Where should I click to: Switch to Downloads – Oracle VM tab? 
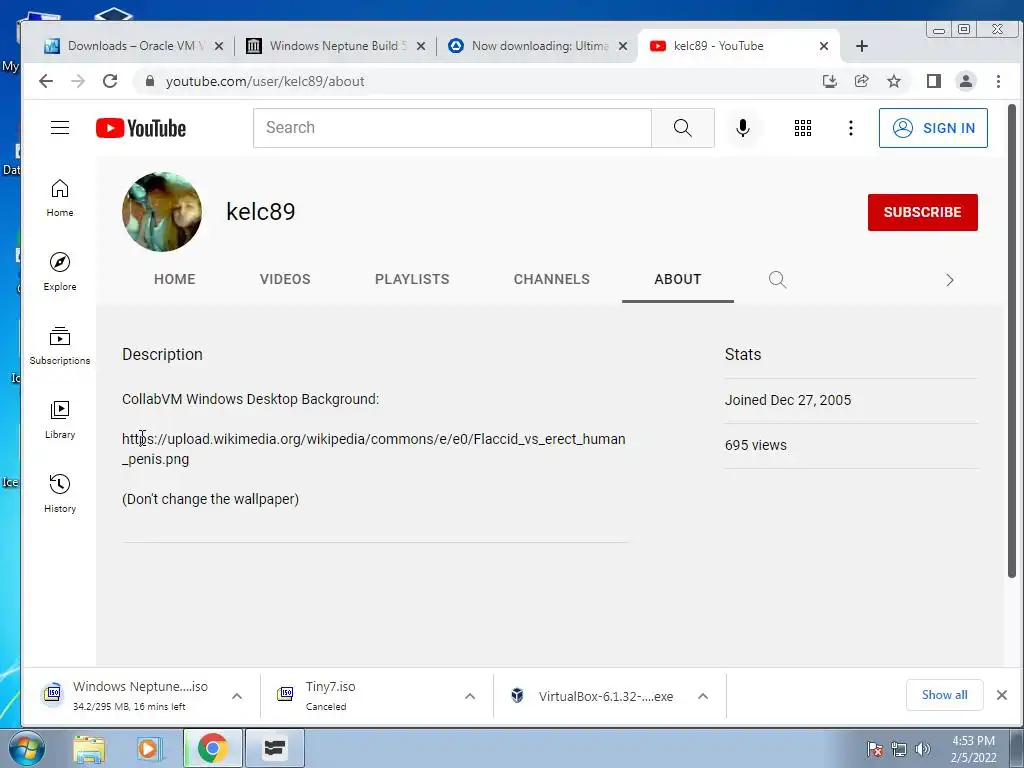tap(134, 46)
